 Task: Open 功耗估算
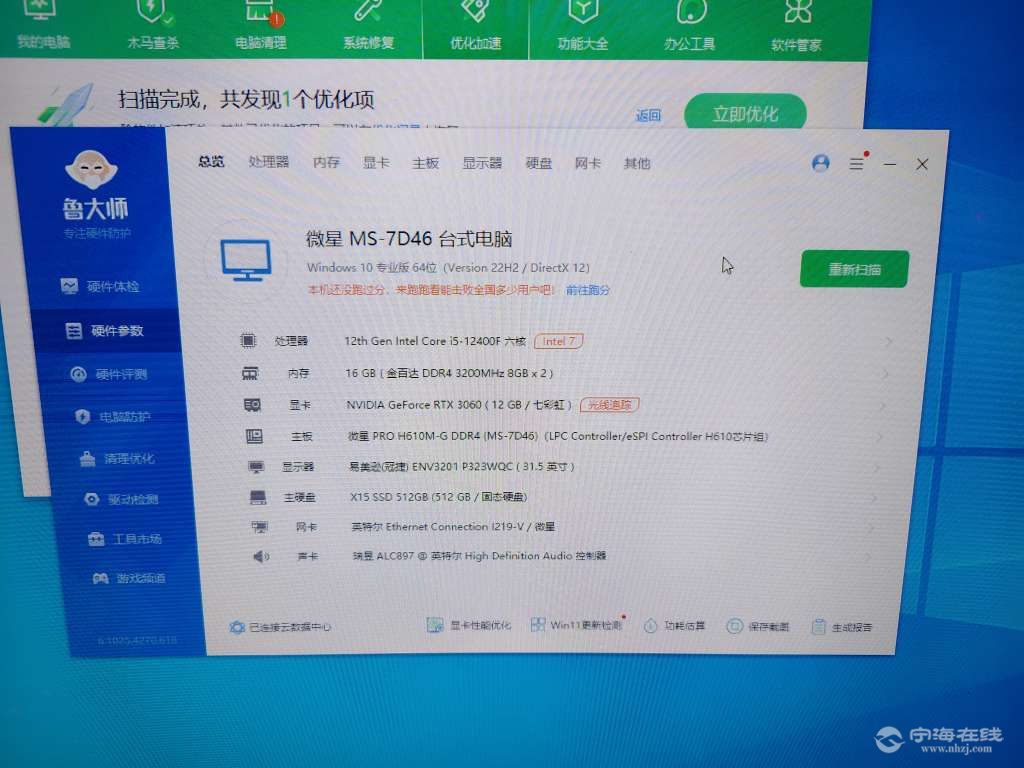tap(675, 626)
